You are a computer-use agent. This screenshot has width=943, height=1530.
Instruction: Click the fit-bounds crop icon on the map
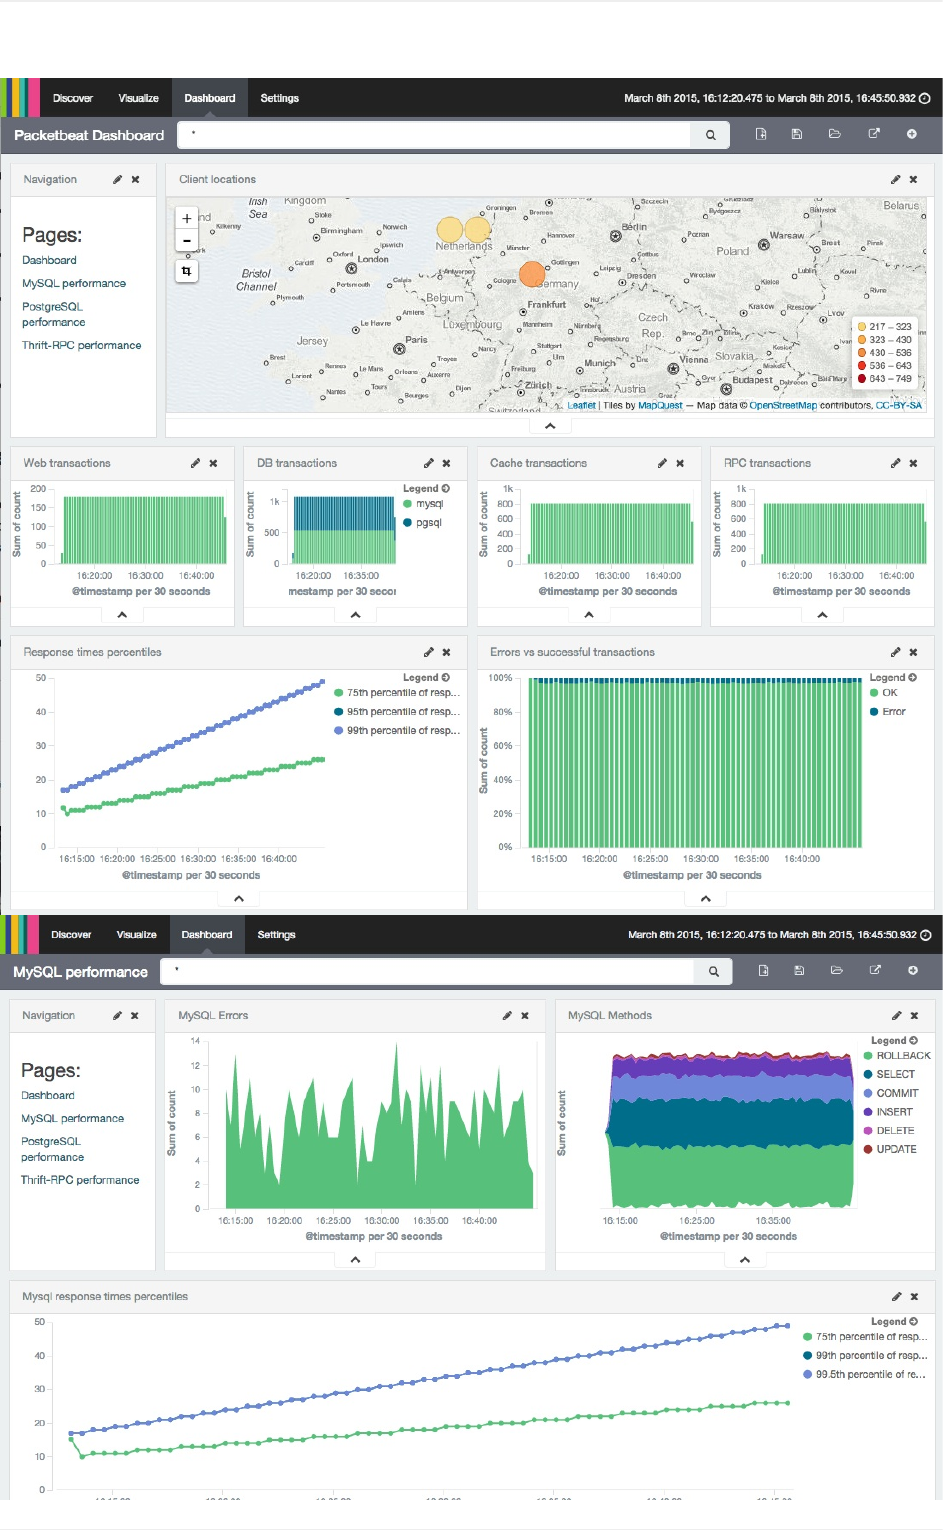point(186,271)
